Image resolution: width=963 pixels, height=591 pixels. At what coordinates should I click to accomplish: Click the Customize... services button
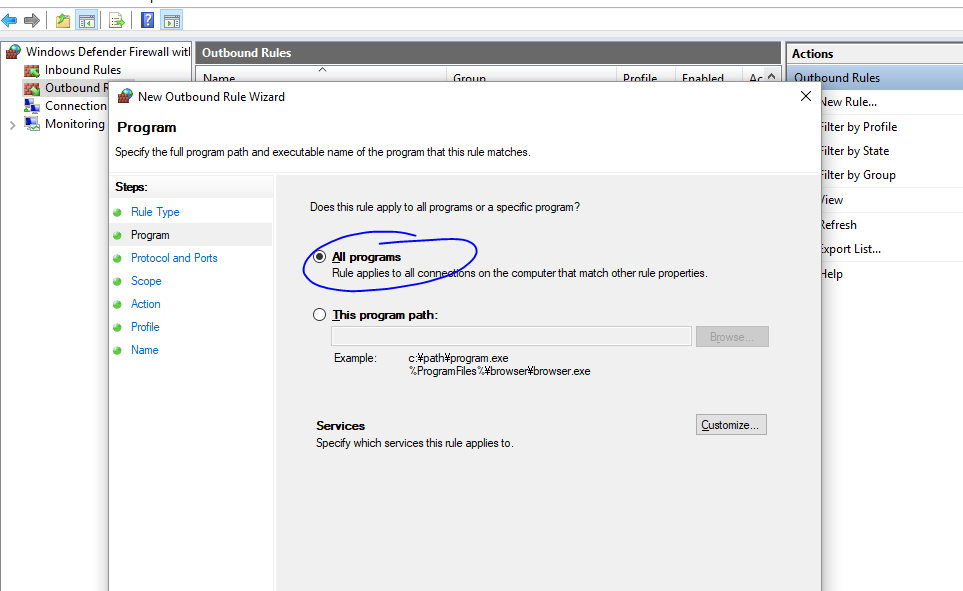click(x=731, y=425)
